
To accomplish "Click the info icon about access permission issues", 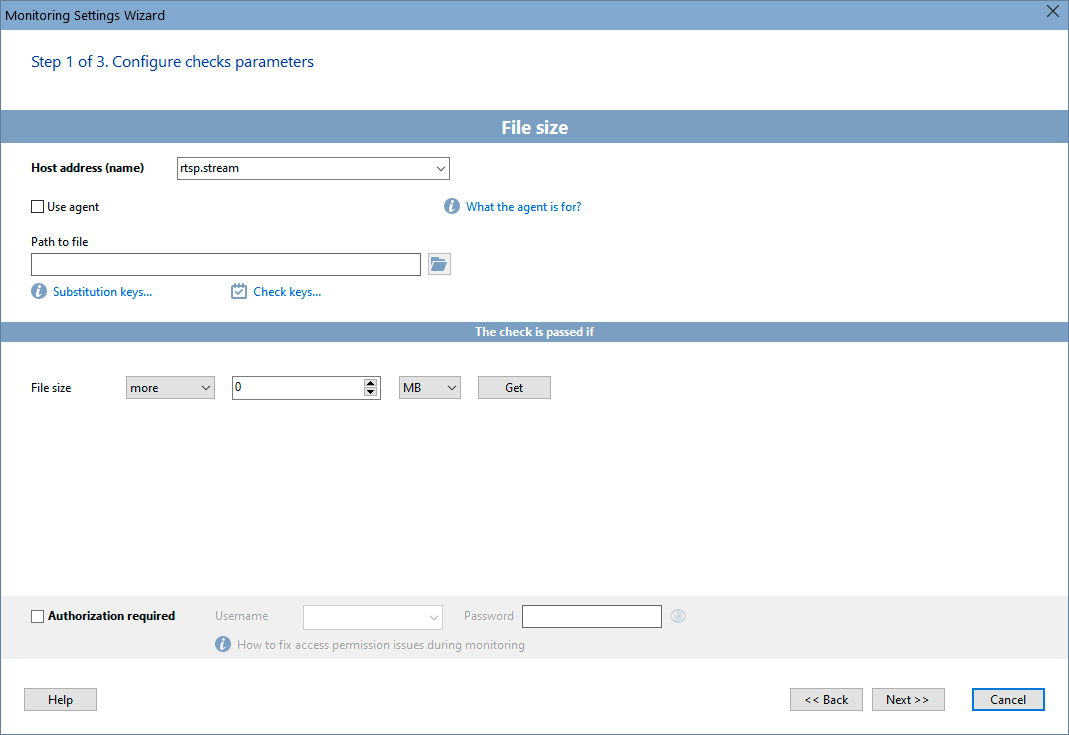I will (x=222, y=644).
